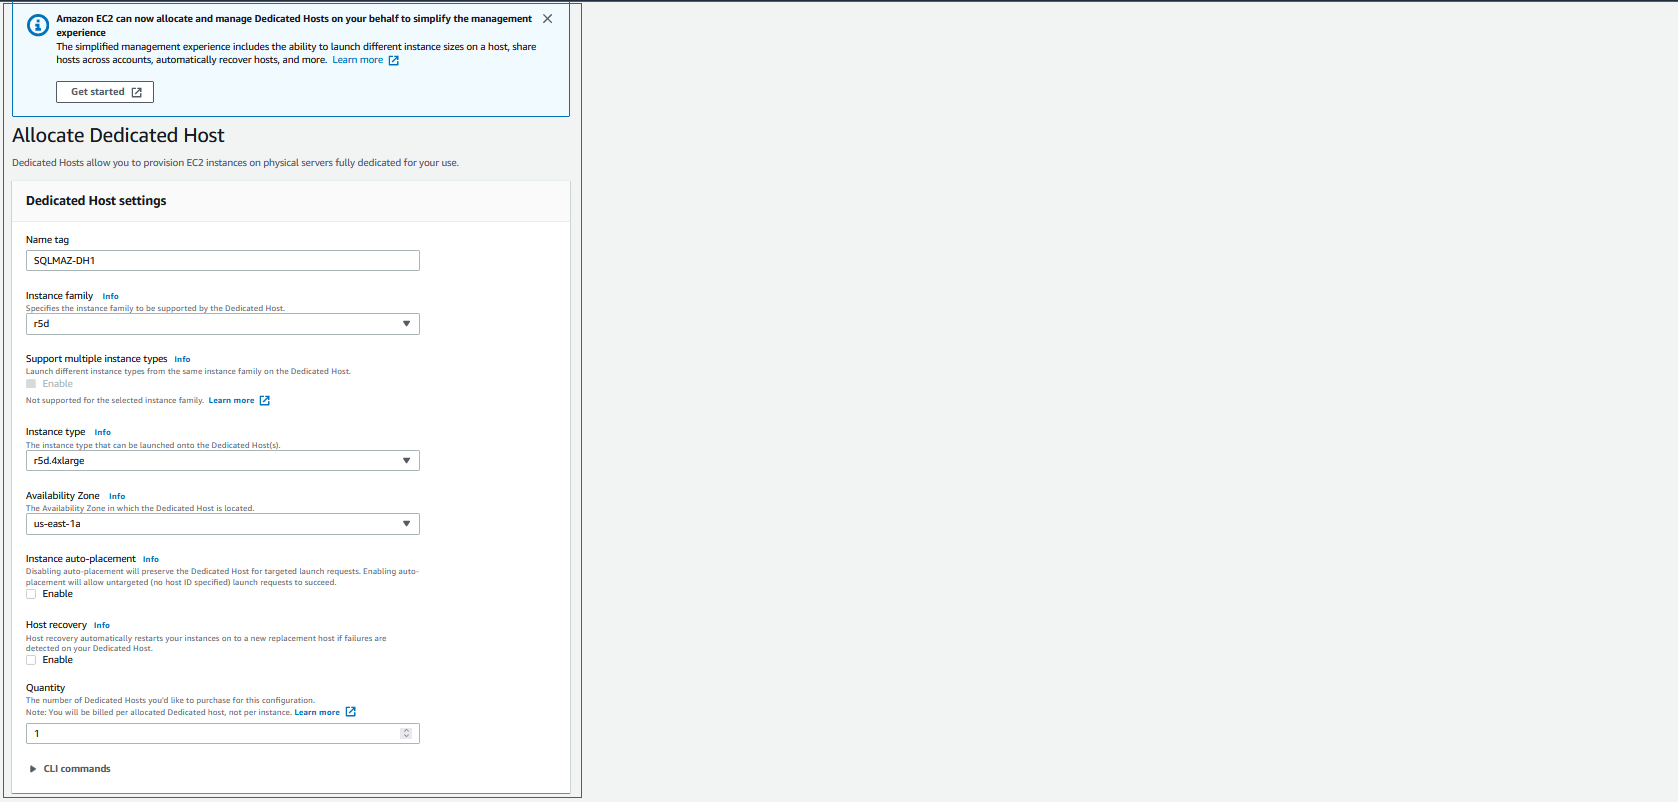Click external link icon beside banner Learn more
Image resolution: width=1678 pixels, height=802 pixels.
[393, 61]
